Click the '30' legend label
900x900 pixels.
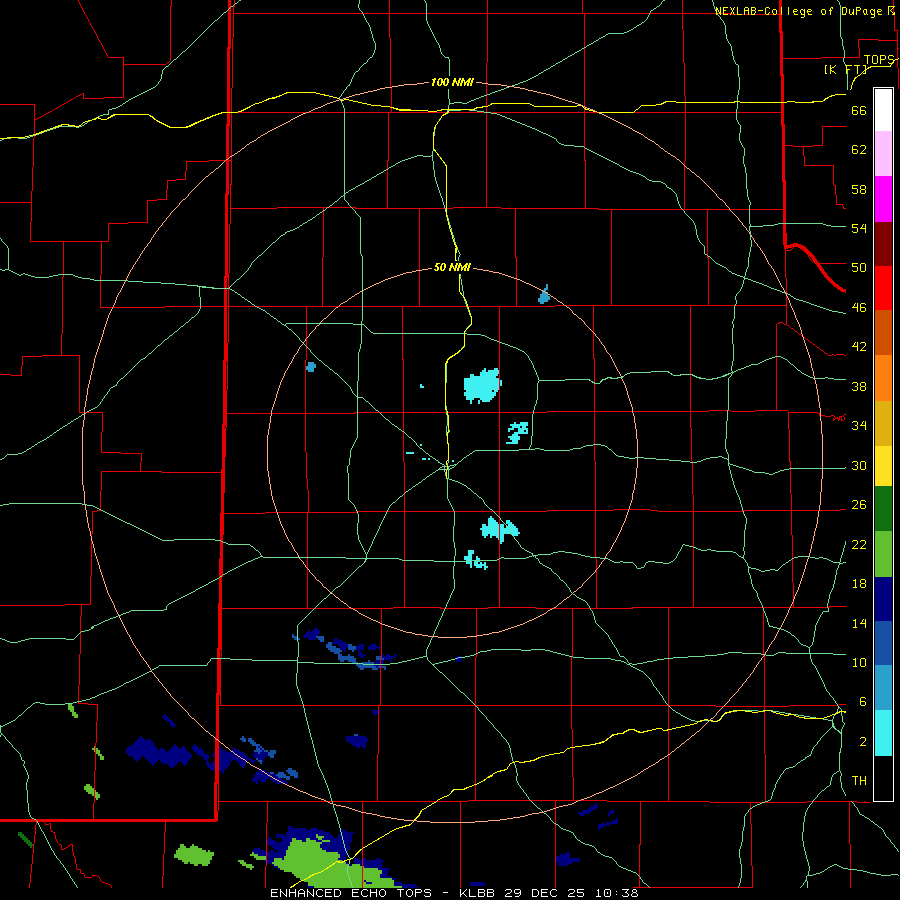pyautogui.click(x=859, y=465)
